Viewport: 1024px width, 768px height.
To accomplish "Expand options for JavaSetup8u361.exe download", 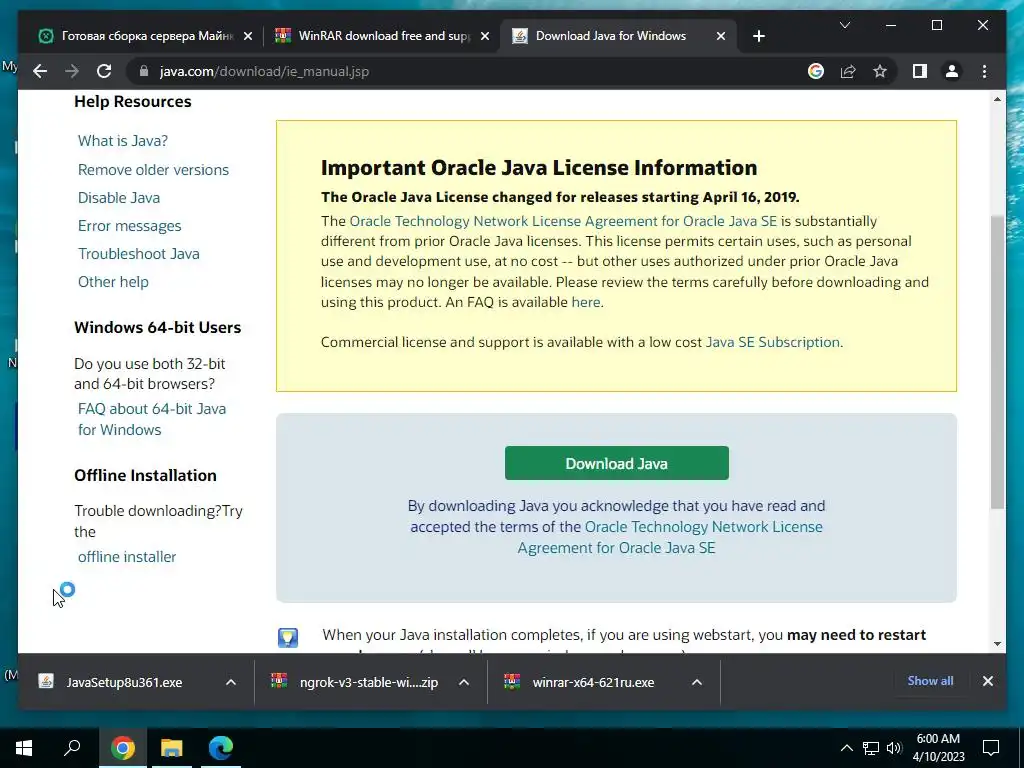I will pos(231,682).
